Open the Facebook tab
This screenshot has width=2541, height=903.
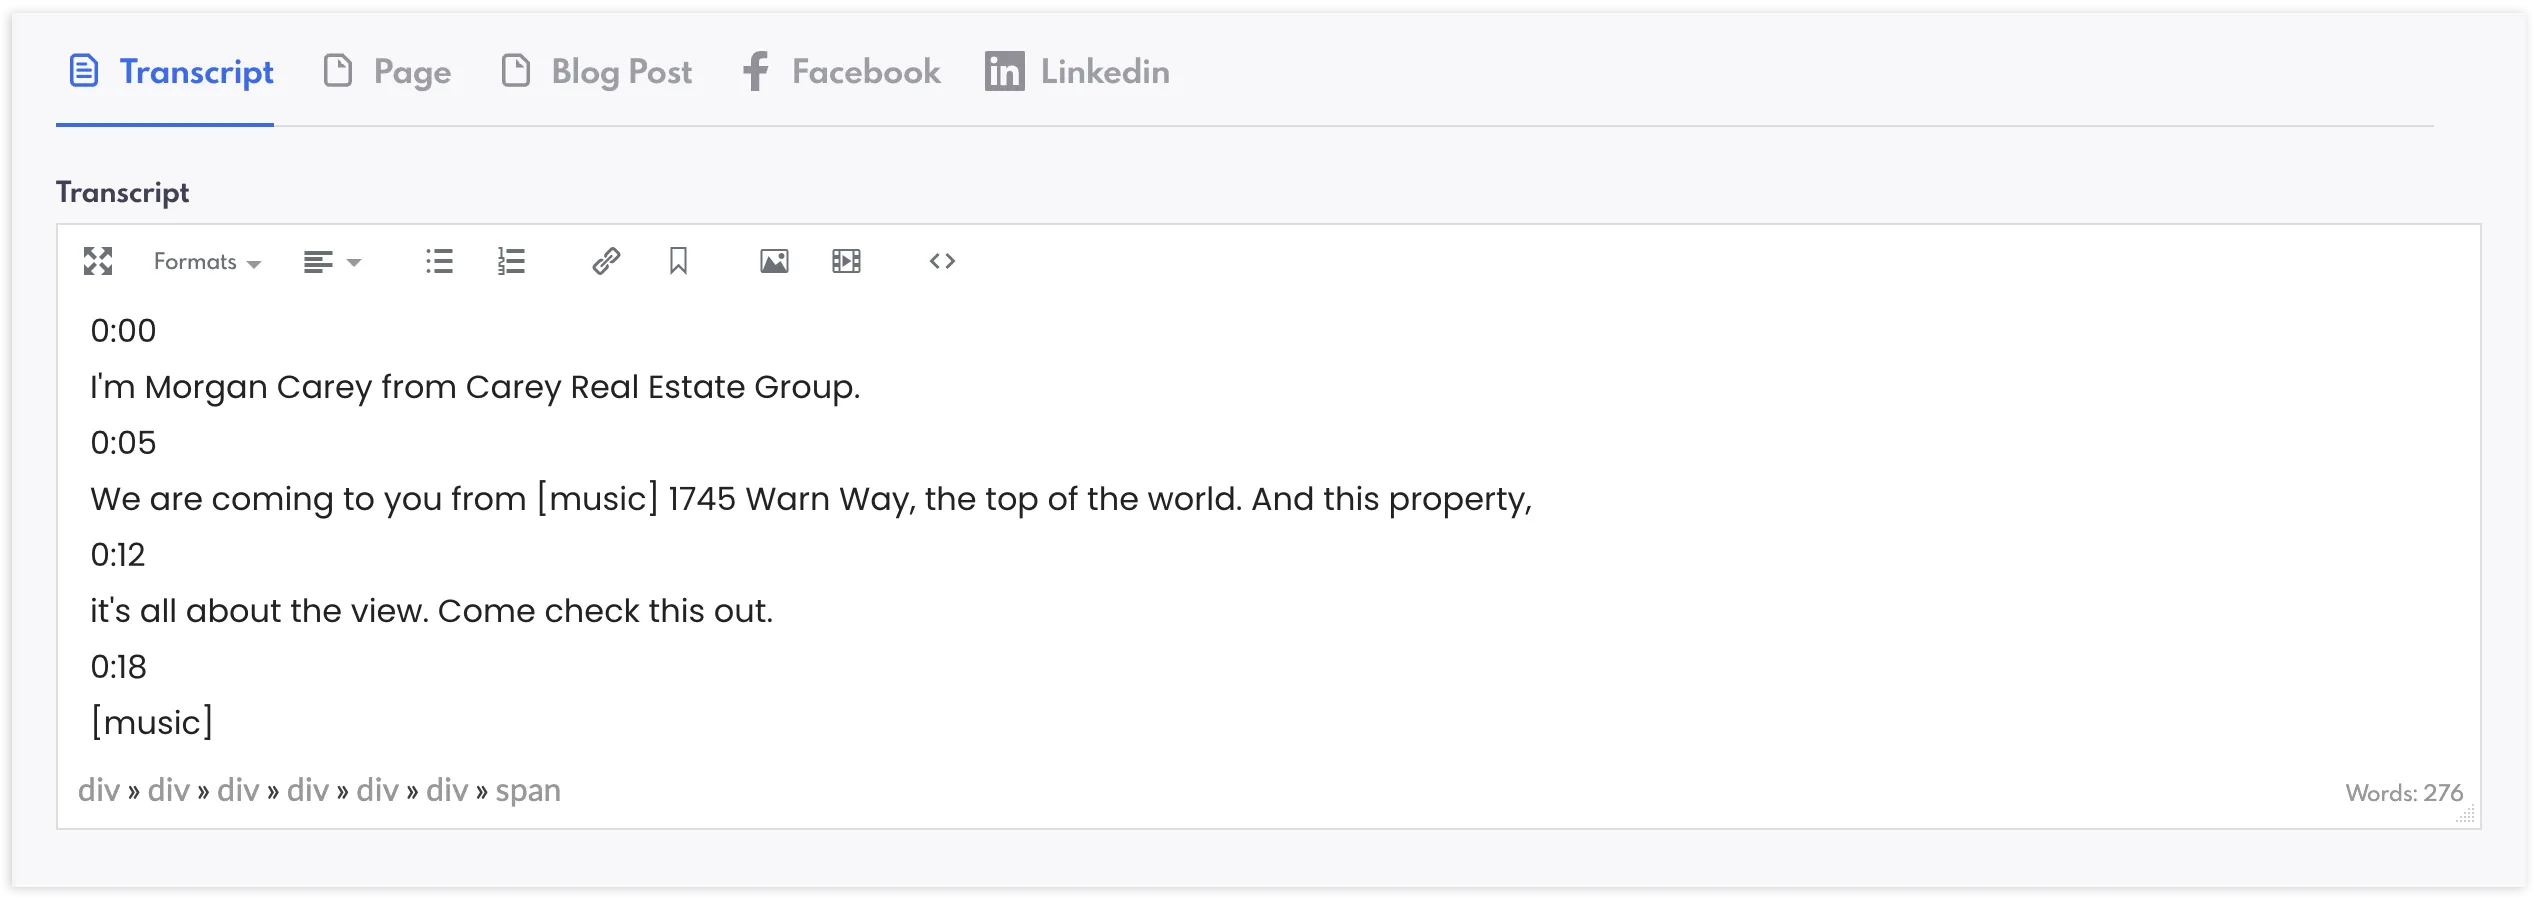[x=841, y=72]
